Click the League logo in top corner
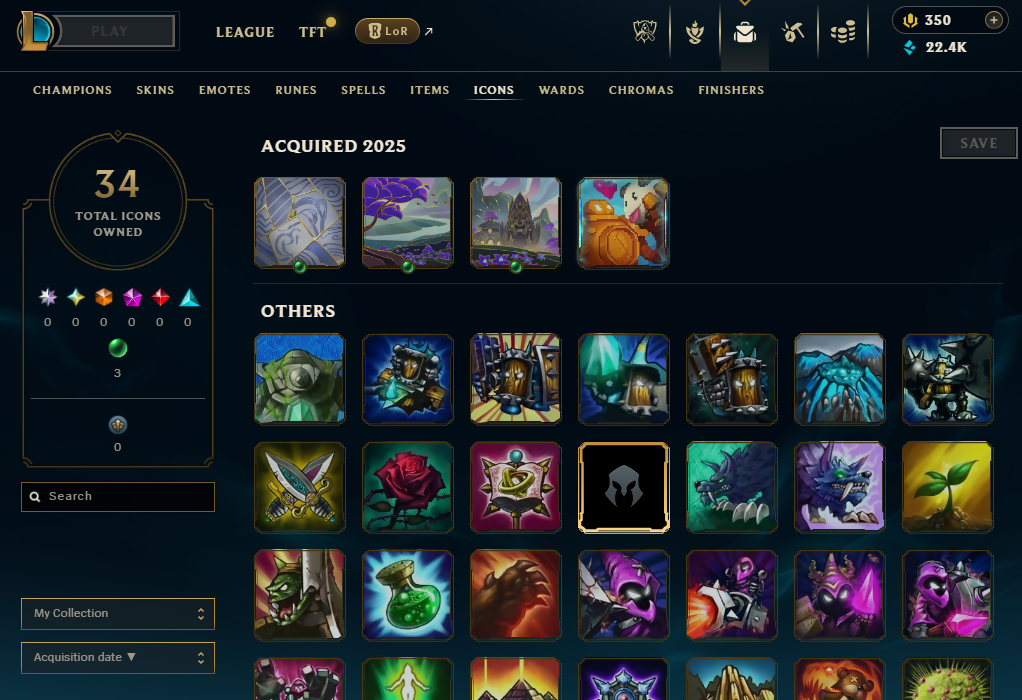The width and height of the screenshot is (1022, 700). coord(36,31)
